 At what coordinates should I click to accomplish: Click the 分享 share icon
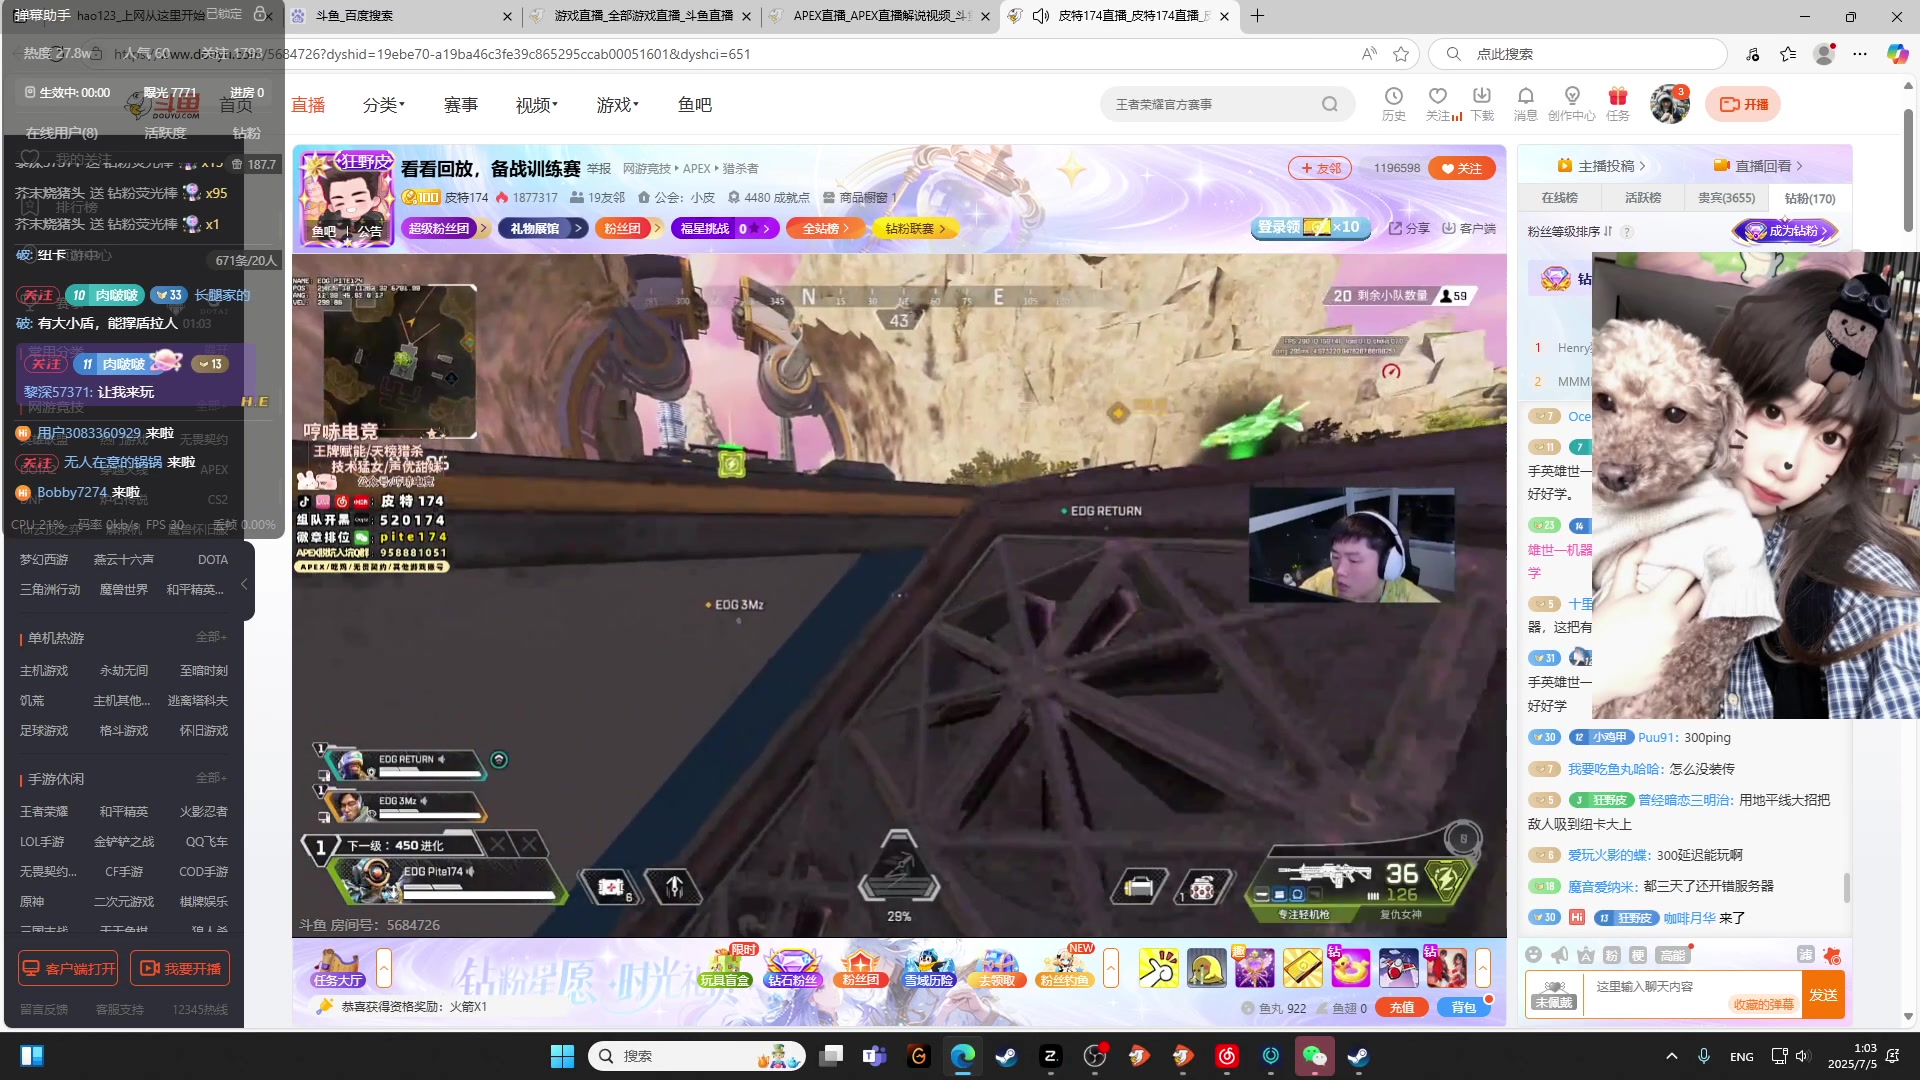click(1408, 228)
